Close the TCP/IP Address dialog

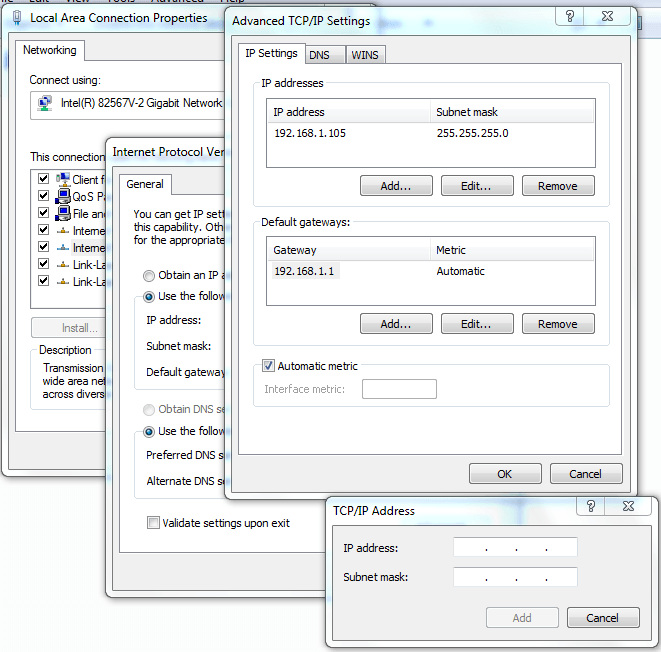click(x=628, y=507)
